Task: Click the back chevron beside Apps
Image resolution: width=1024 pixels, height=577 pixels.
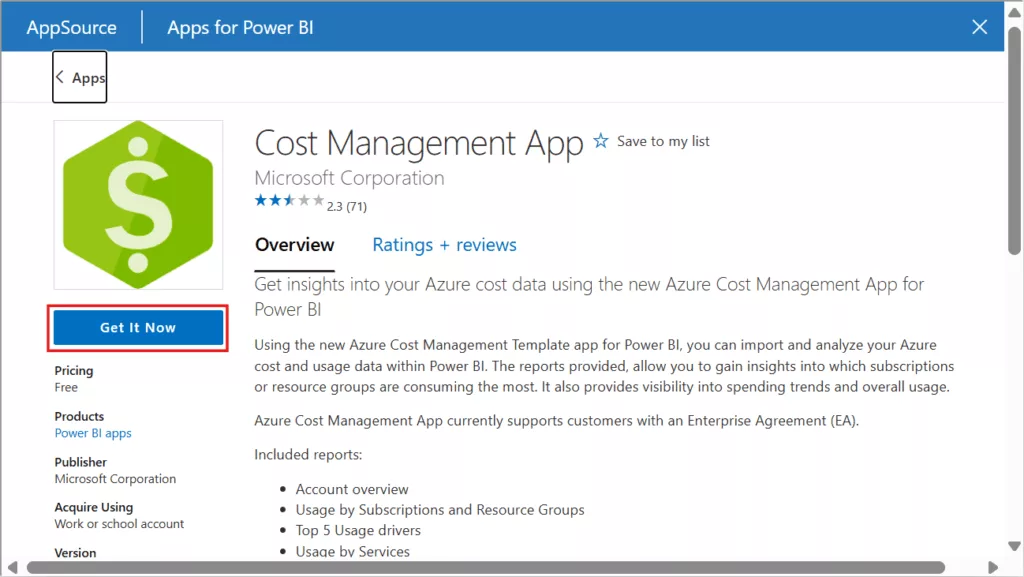Action: click(59, 77)
